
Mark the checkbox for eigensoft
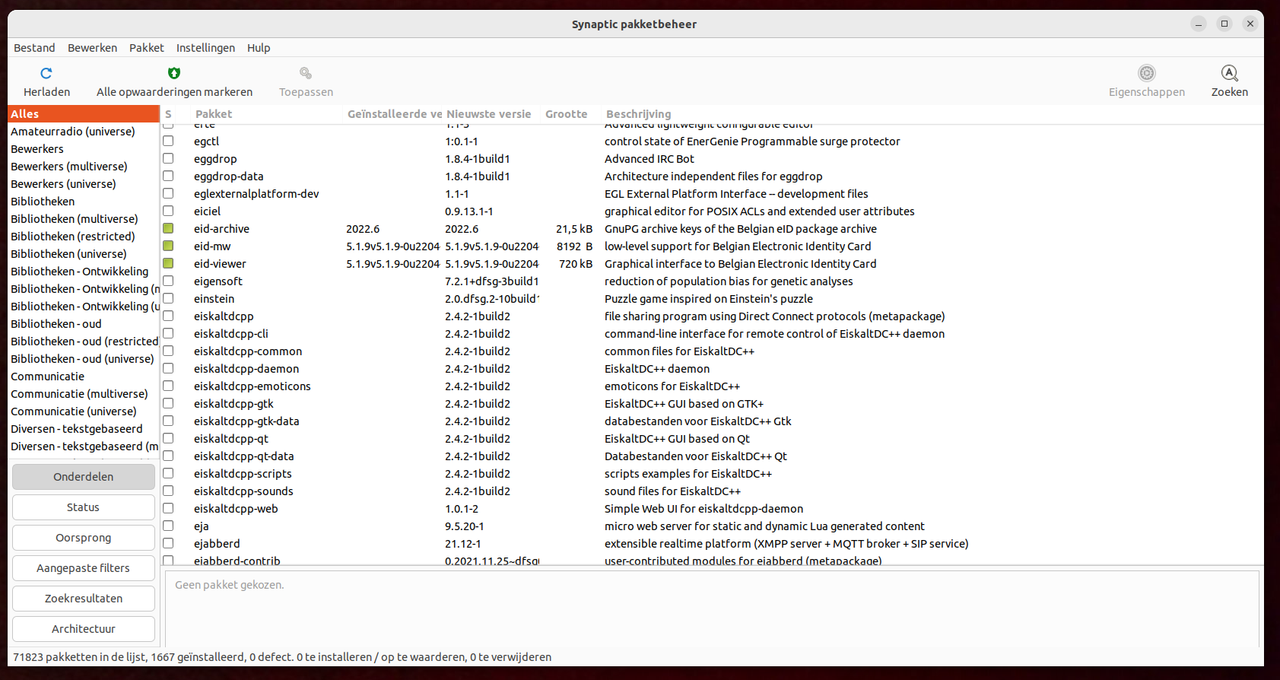pos(168,281)
